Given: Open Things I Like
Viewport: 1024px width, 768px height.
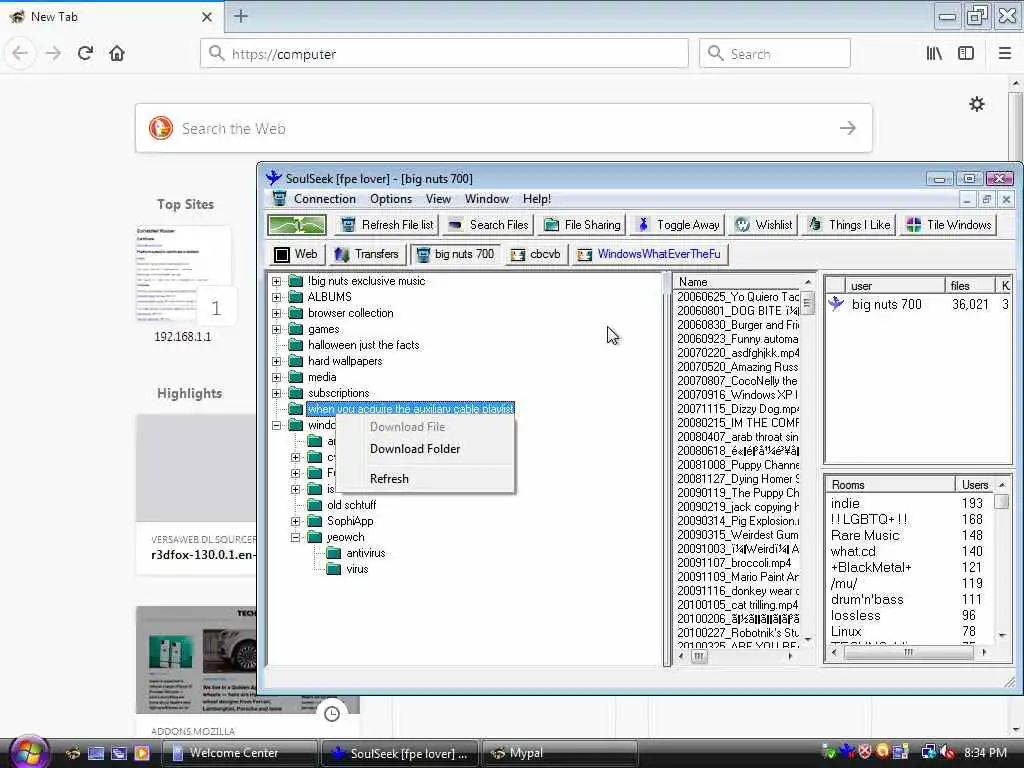Looking at the screenshot, I should tap(849, 225).
